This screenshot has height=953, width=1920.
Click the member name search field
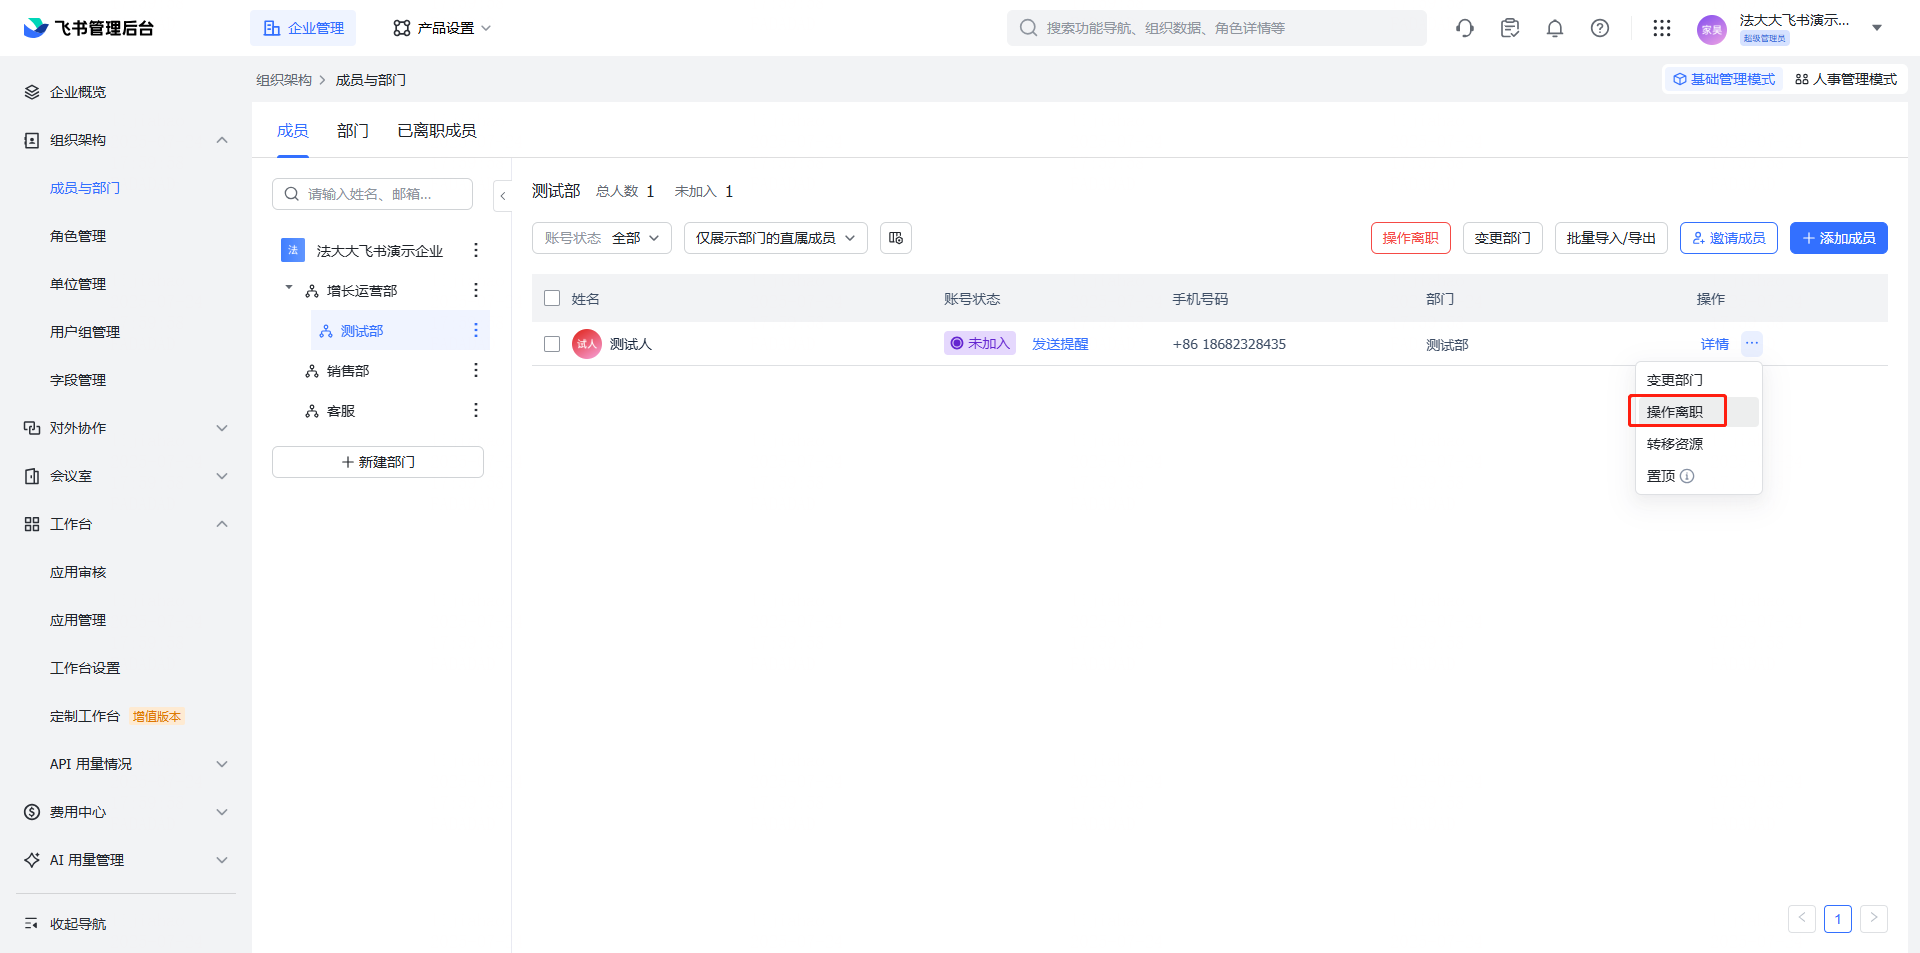point(380,194)
